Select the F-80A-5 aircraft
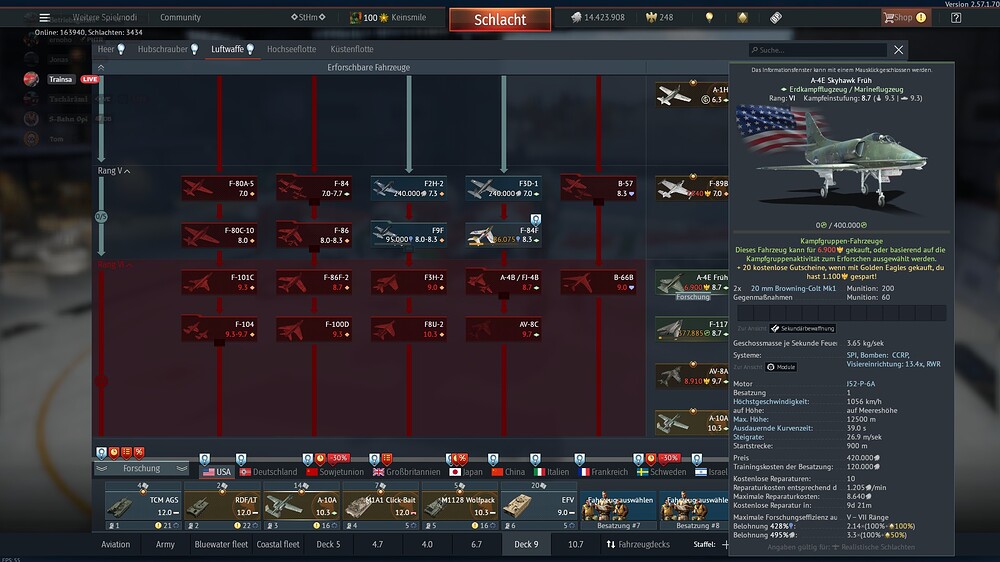1000x562 pixels. coord(219,188)
